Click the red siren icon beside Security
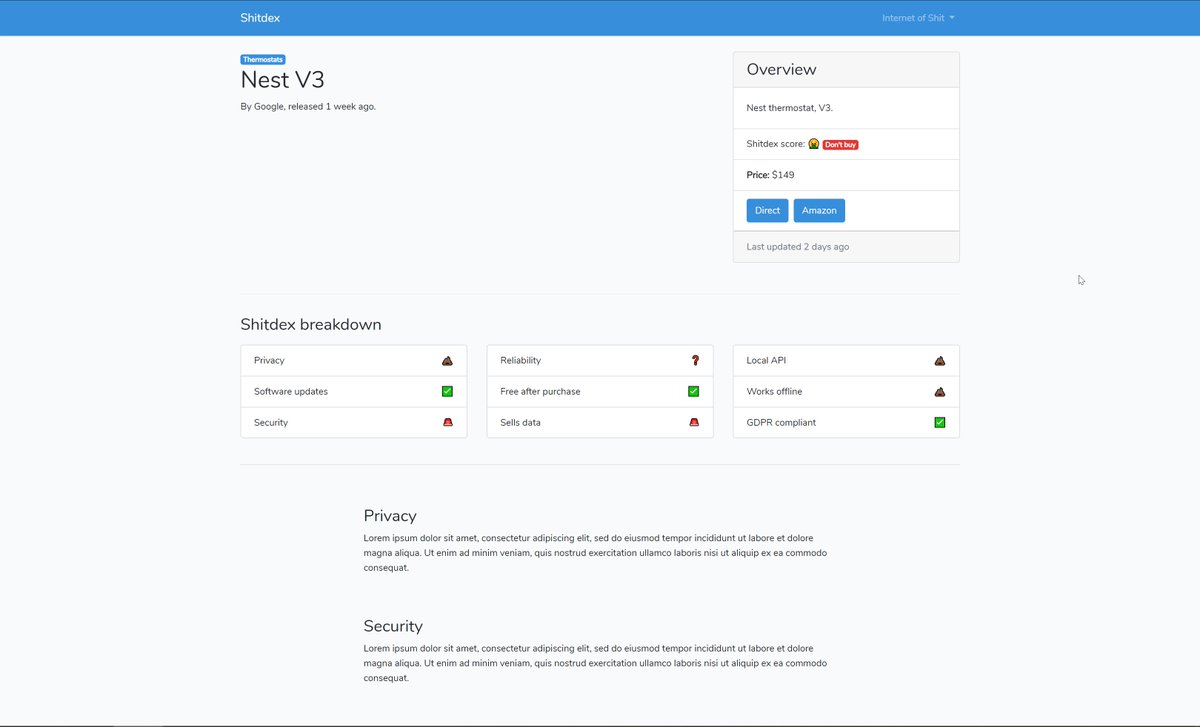1200x727 pixels. pyautogui.click(x=447, y=422)
